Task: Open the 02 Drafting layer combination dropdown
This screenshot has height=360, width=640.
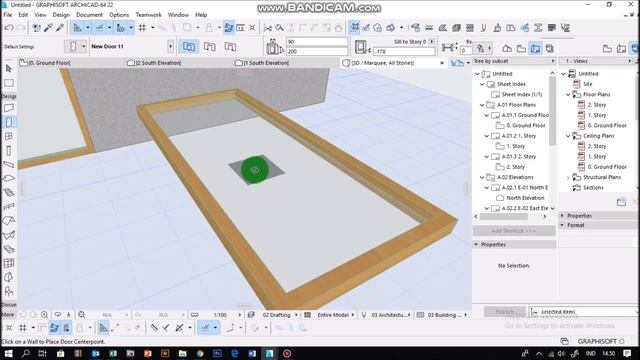Action: click(296, 315)
